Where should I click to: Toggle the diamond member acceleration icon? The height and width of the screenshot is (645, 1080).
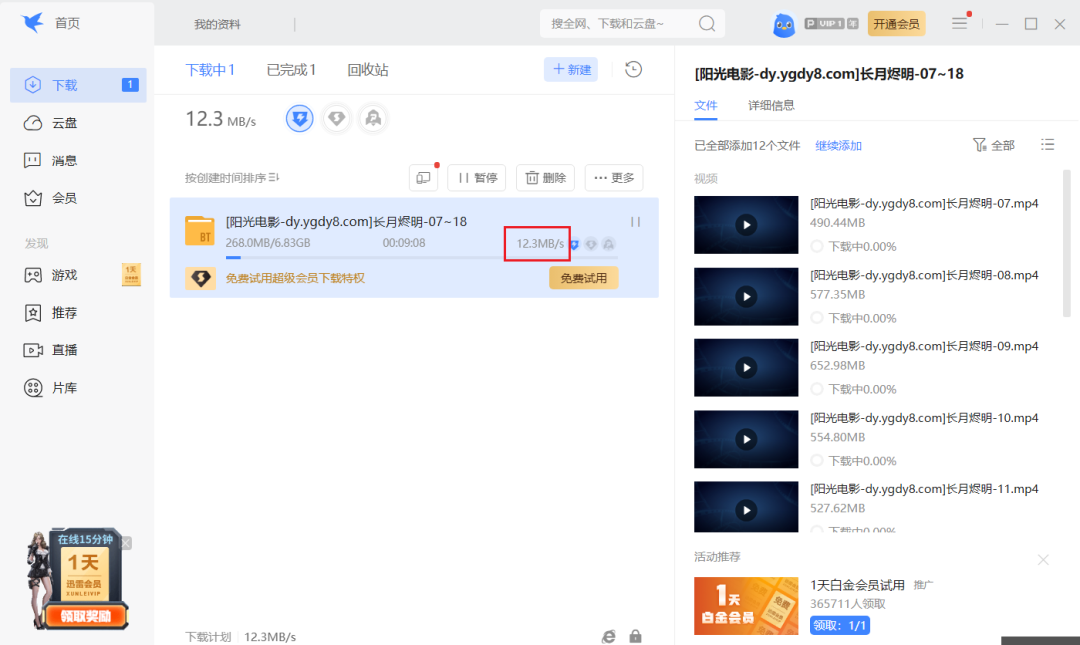click(337, 119)
